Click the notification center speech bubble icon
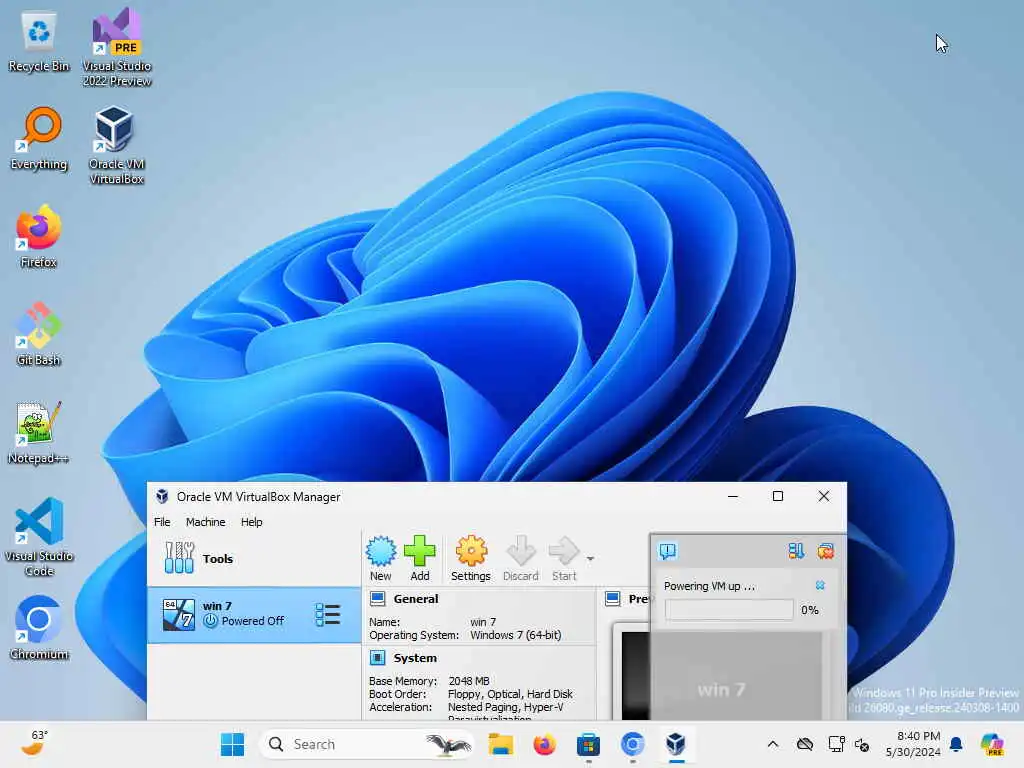The image size is (1024, 768). click(x=668, y=551)
